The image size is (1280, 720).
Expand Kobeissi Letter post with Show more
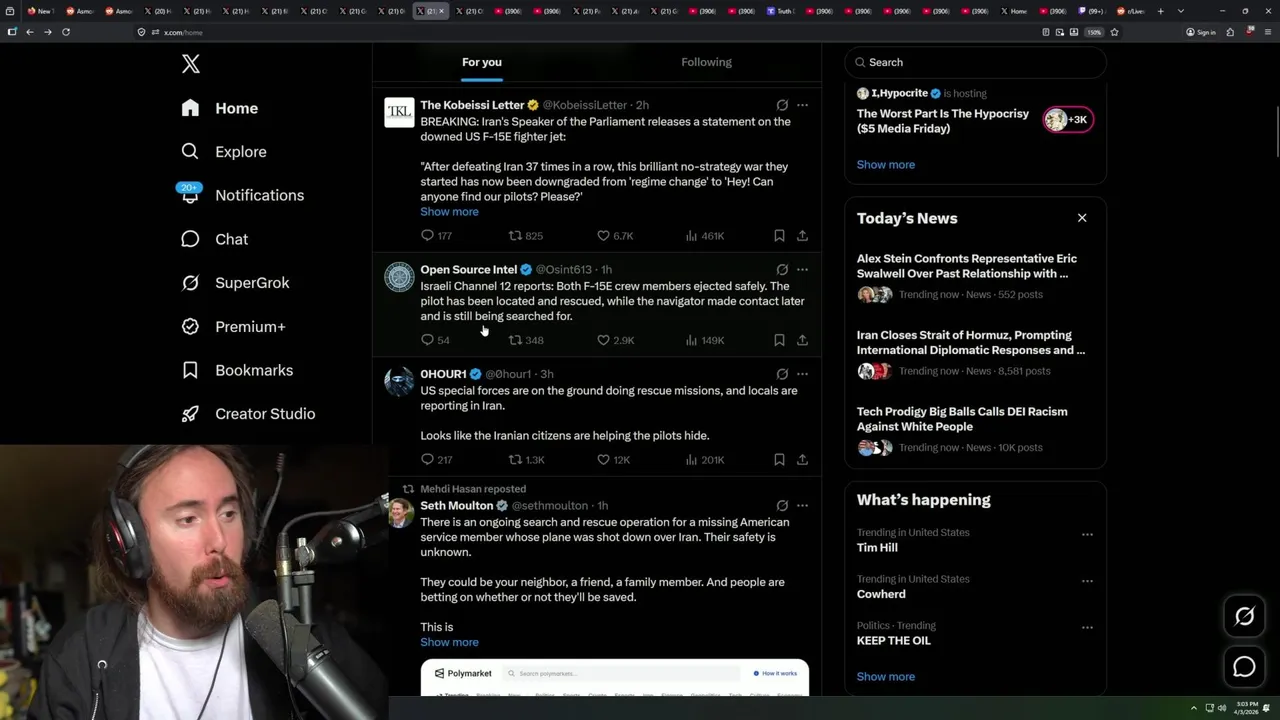[449, 212]
